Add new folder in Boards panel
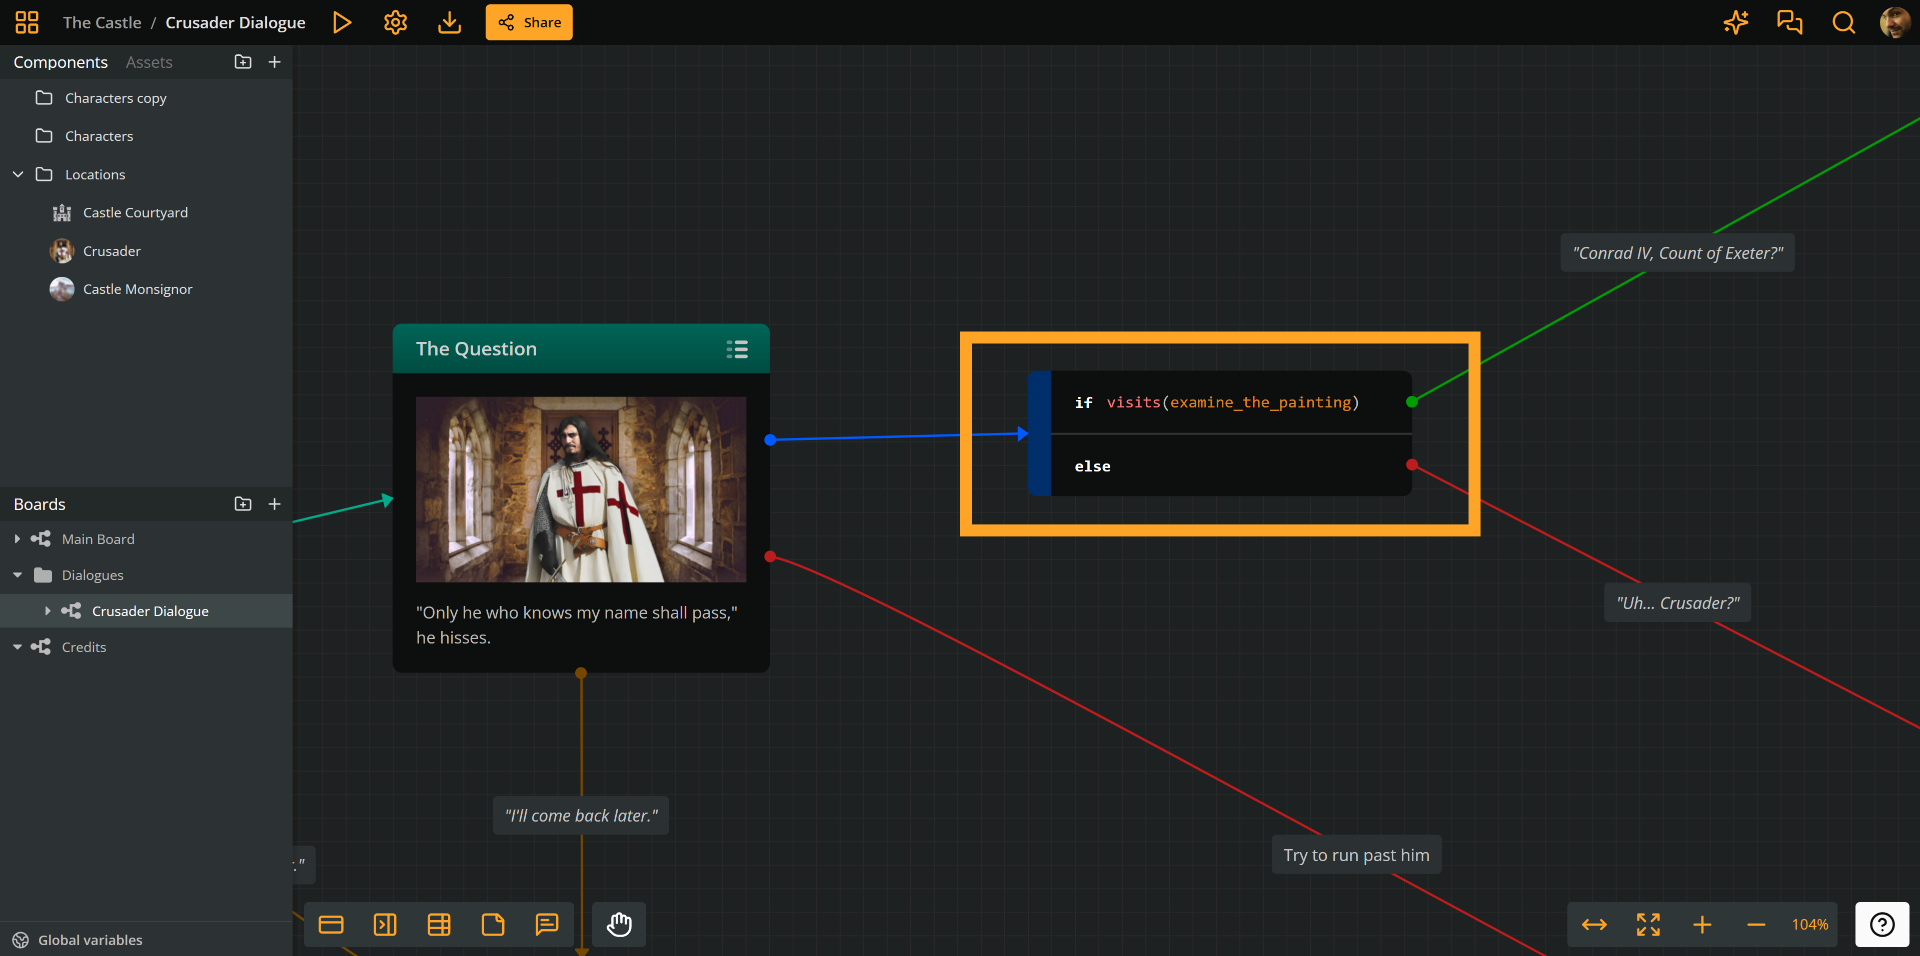Image resolution: width=1920 pixels, height=956 pixels. coord(243,504)
